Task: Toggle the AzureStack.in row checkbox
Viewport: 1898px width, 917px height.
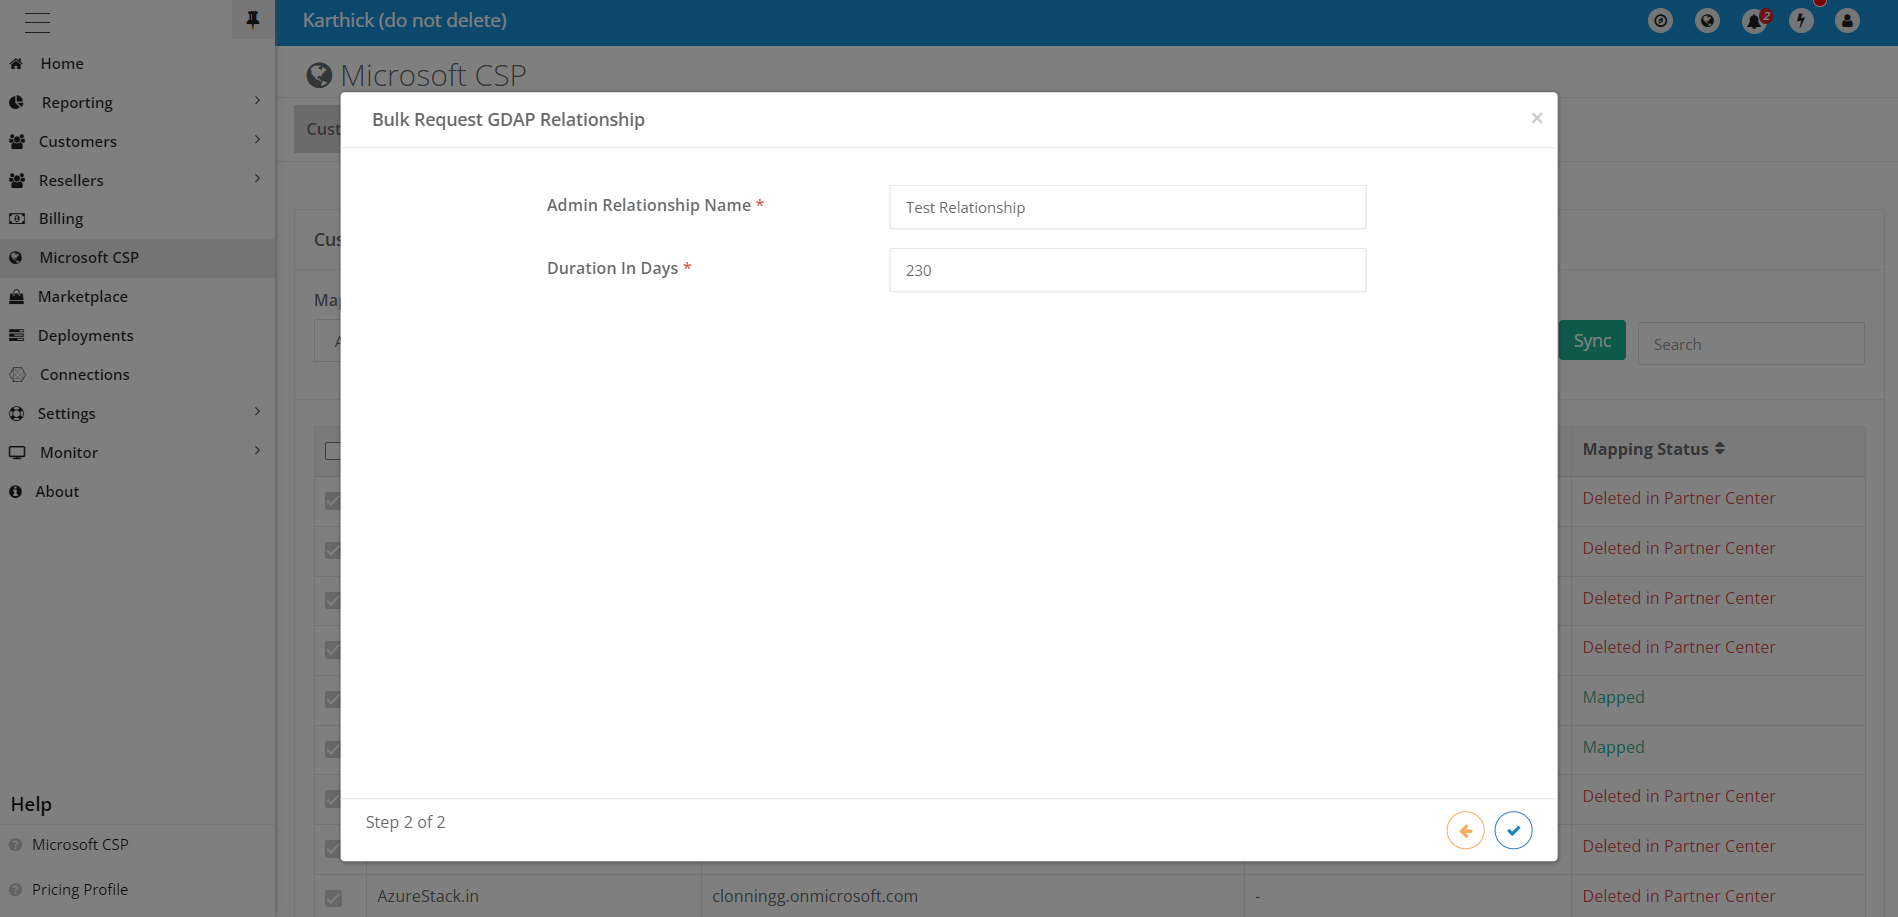Action: pos(333,897)
